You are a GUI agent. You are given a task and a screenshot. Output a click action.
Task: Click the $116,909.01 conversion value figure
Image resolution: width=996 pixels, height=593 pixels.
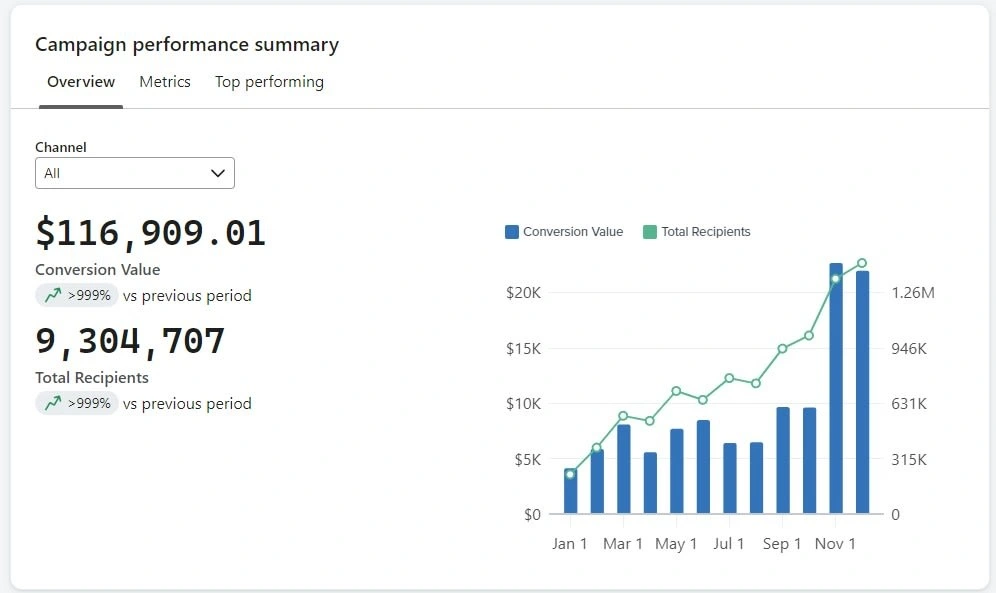pos(151,233)
